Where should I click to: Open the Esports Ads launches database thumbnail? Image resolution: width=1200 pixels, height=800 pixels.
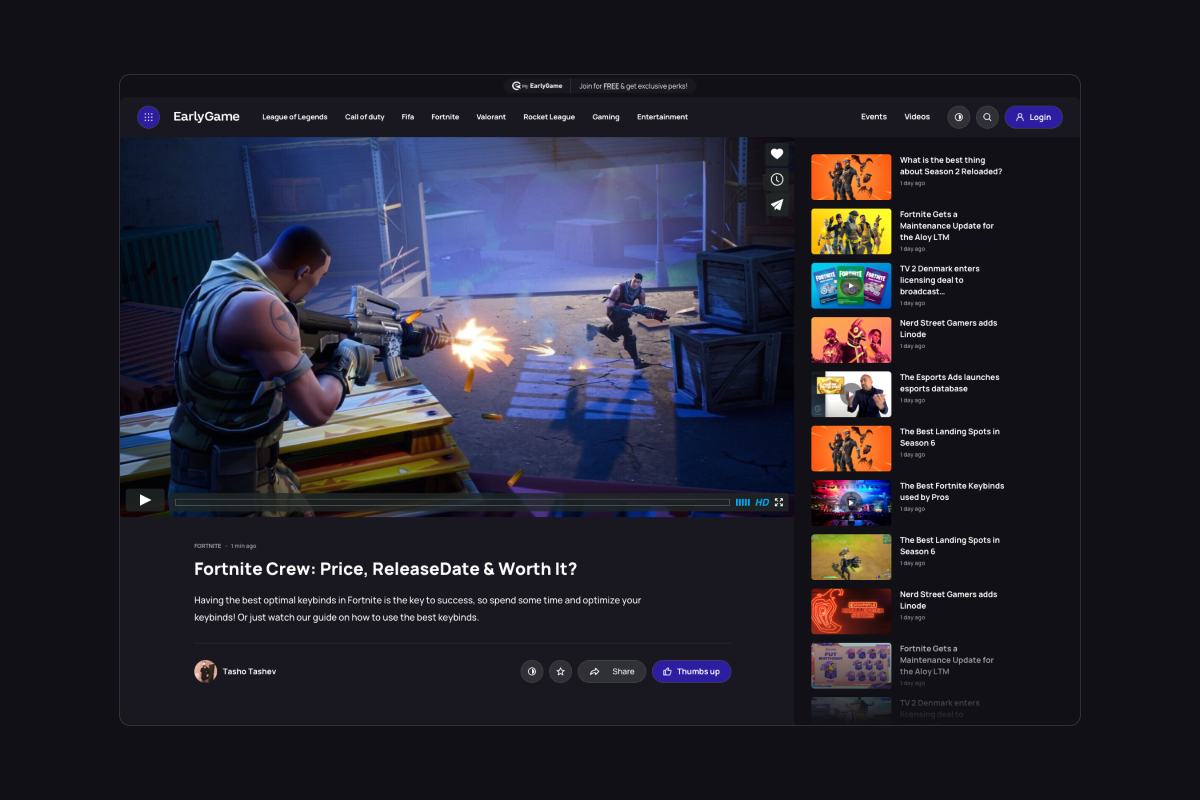pos(851,394)
